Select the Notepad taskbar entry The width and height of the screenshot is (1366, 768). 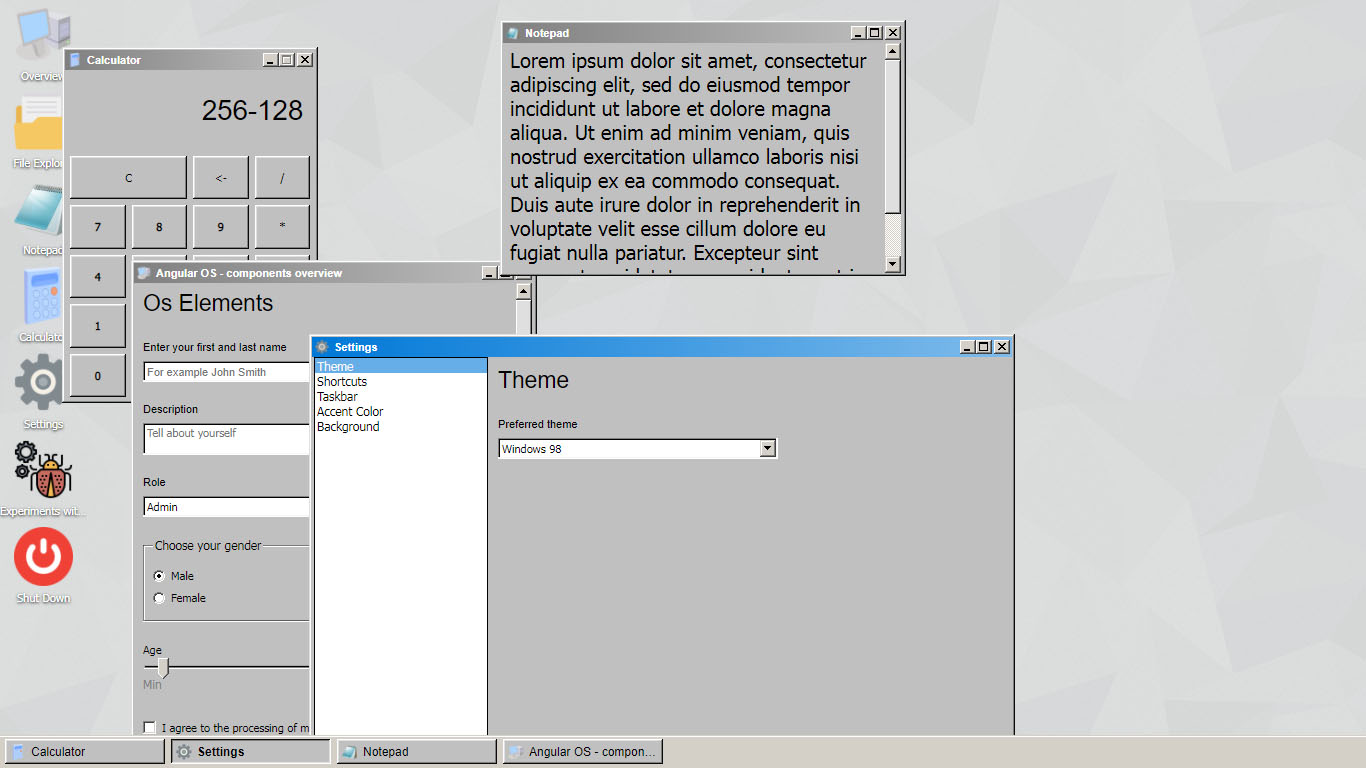415,750
